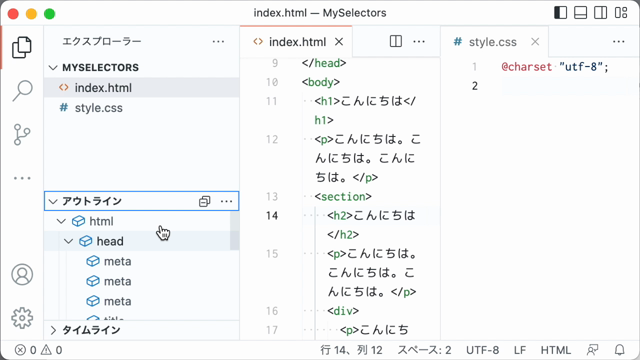Open the Source Control view icon
The height and width of the screenshot is (360, 640).
22,135
